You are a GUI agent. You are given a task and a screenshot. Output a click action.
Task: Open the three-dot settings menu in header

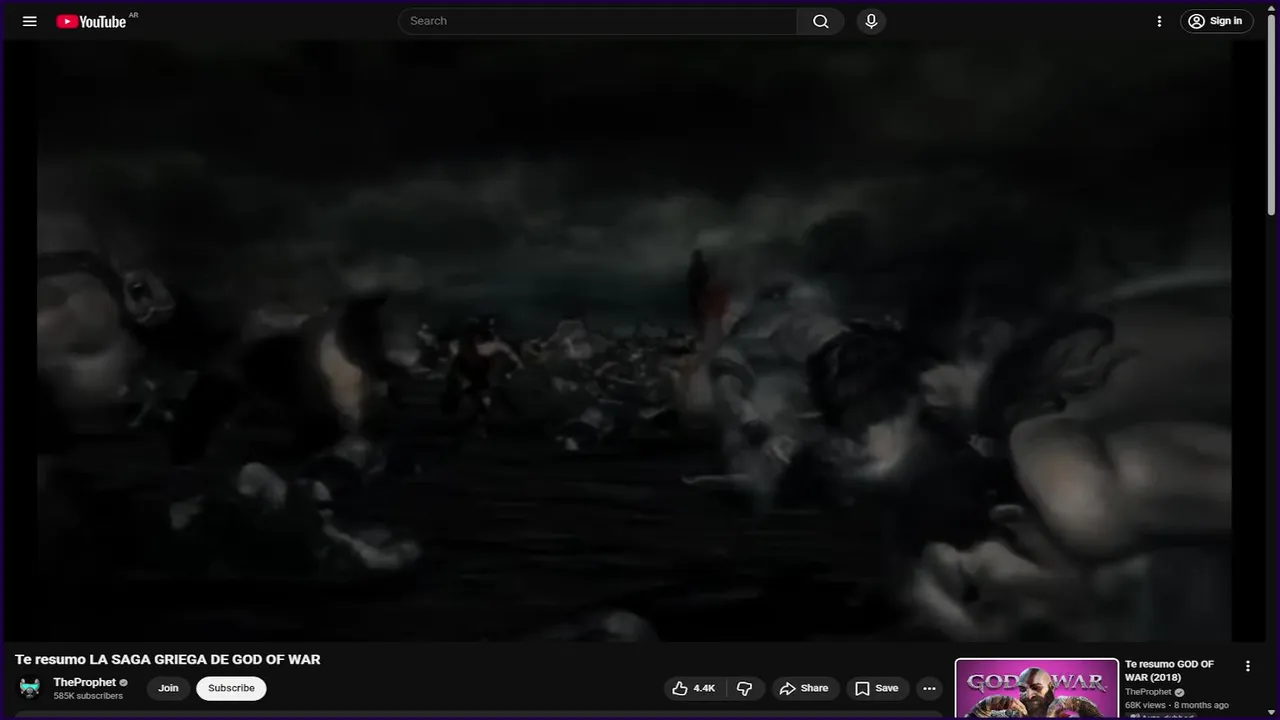click(1159, 21)
